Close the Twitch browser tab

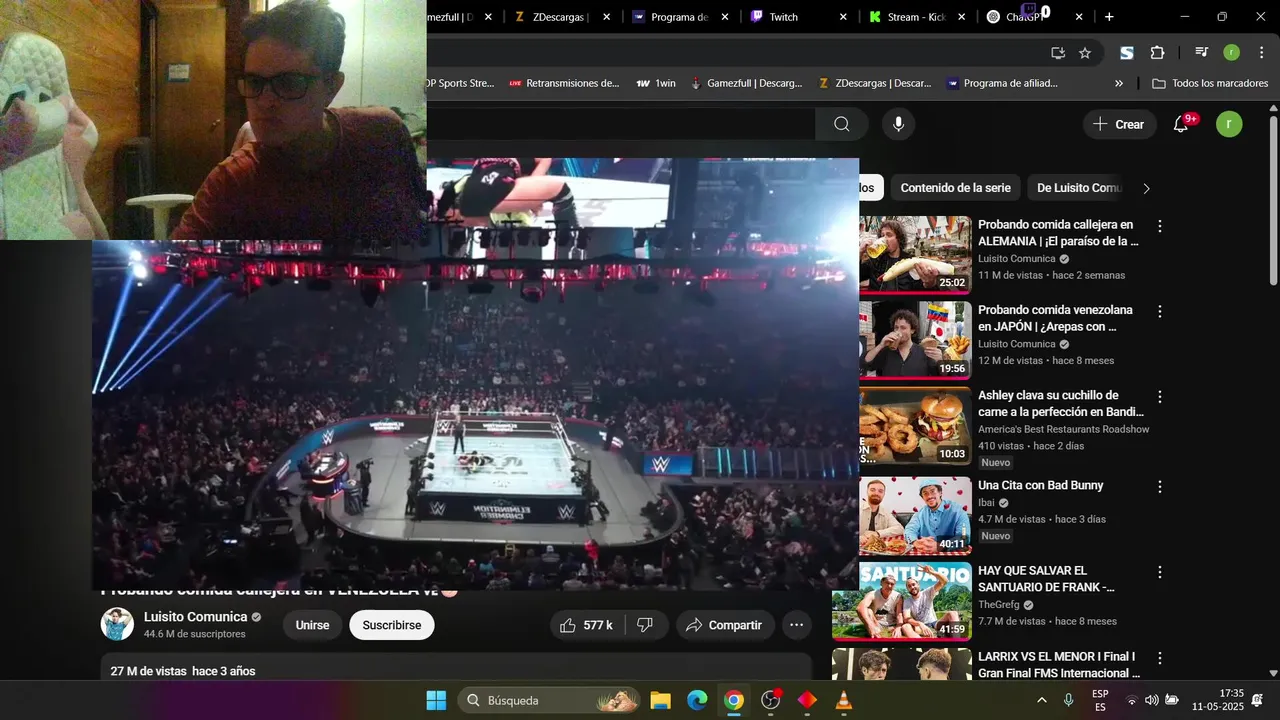[x=843, y=17]
